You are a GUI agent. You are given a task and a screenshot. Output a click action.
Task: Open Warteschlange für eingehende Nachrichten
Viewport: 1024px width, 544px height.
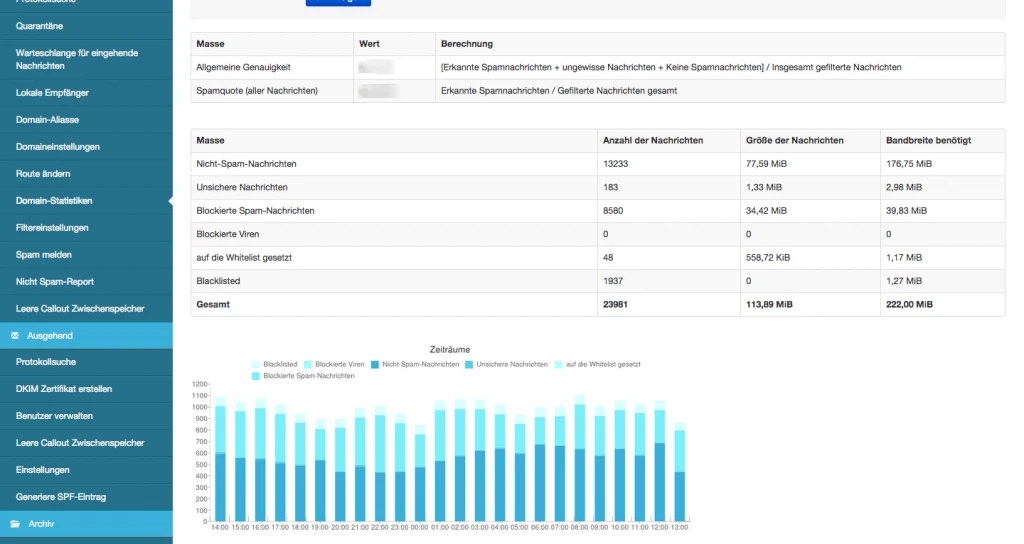[77, 59]
